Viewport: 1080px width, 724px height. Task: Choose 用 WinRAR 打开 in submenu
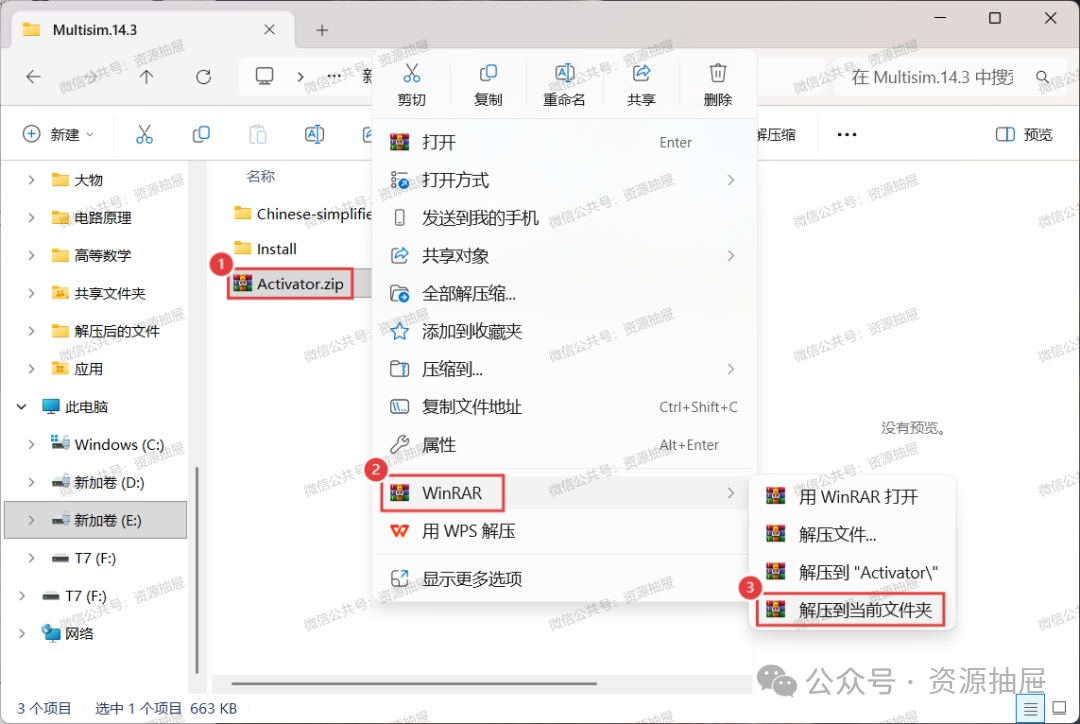click(x=852, y=497)
